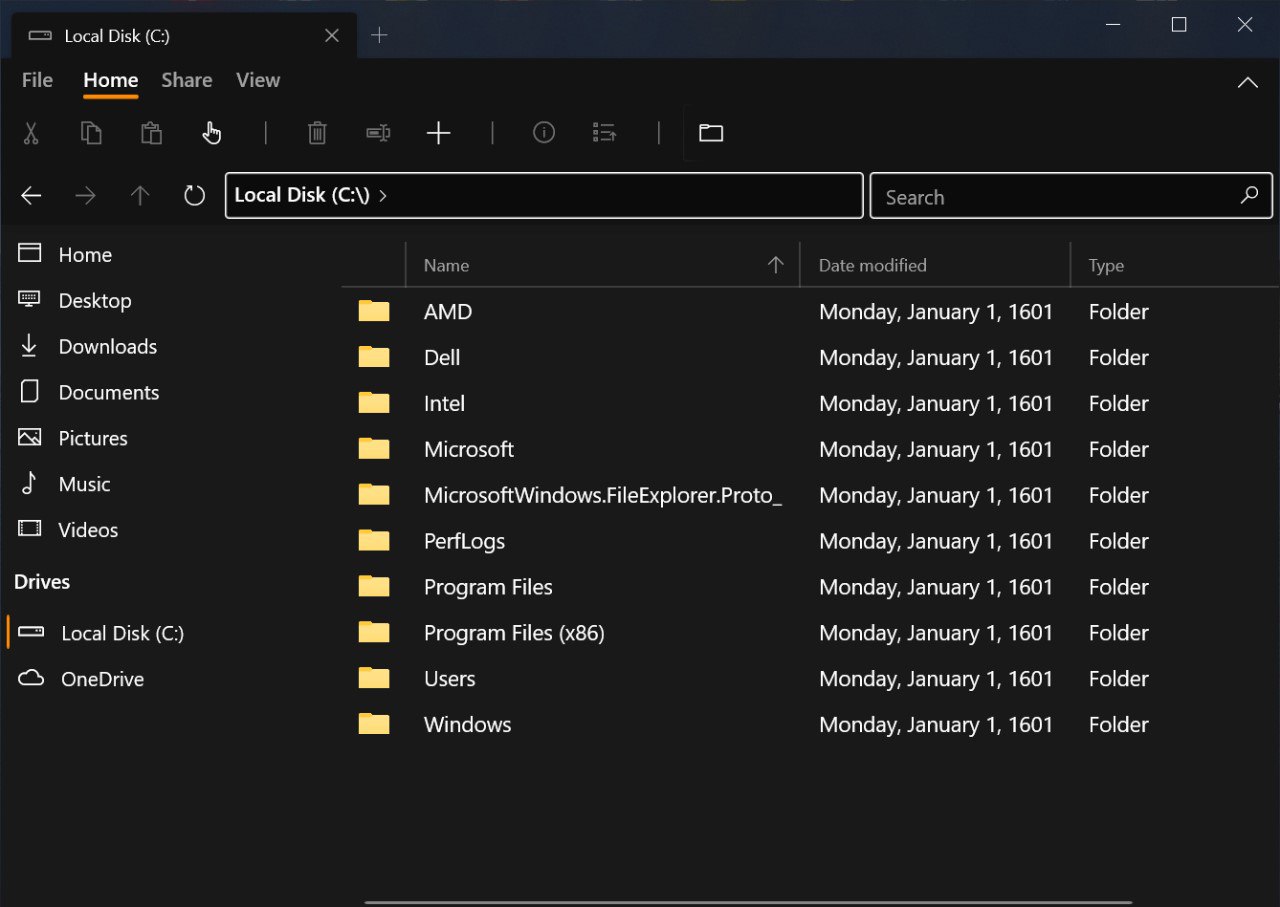Refresh the current folder view

click(195, 196)
